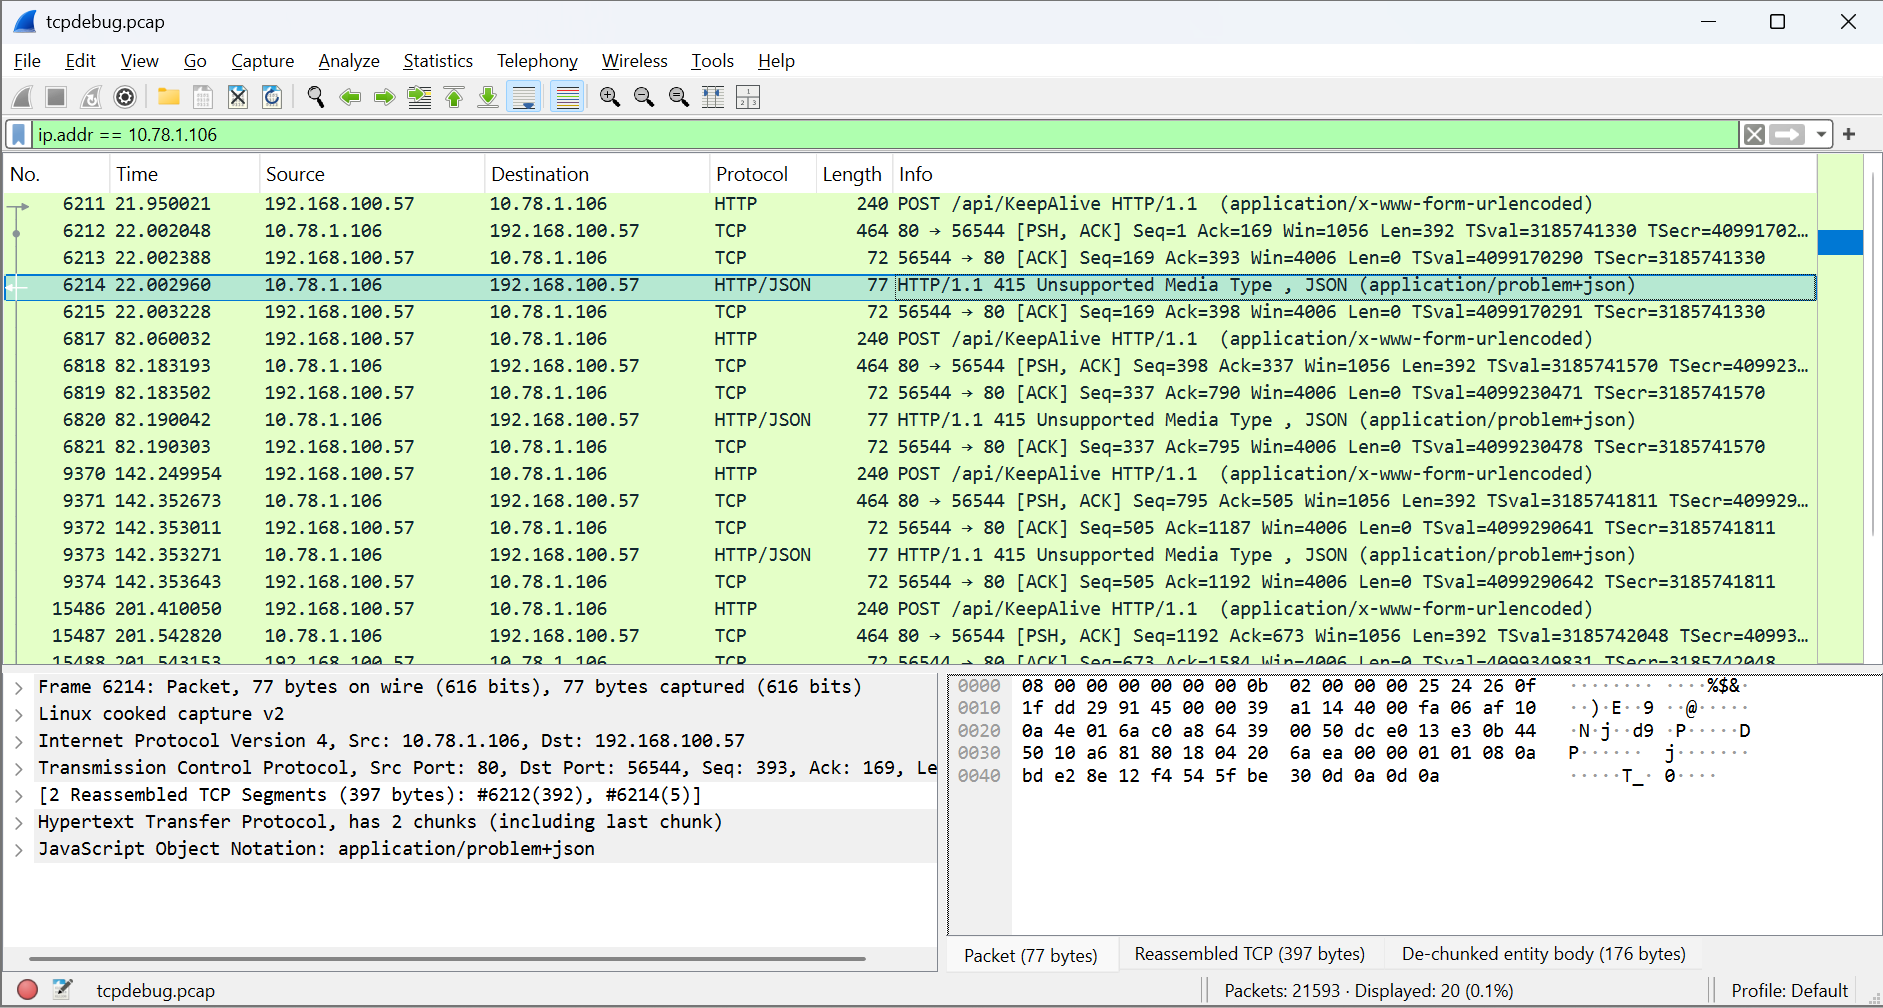Click the display filter bookmark icon
1883x1008 pixels.
18,135
